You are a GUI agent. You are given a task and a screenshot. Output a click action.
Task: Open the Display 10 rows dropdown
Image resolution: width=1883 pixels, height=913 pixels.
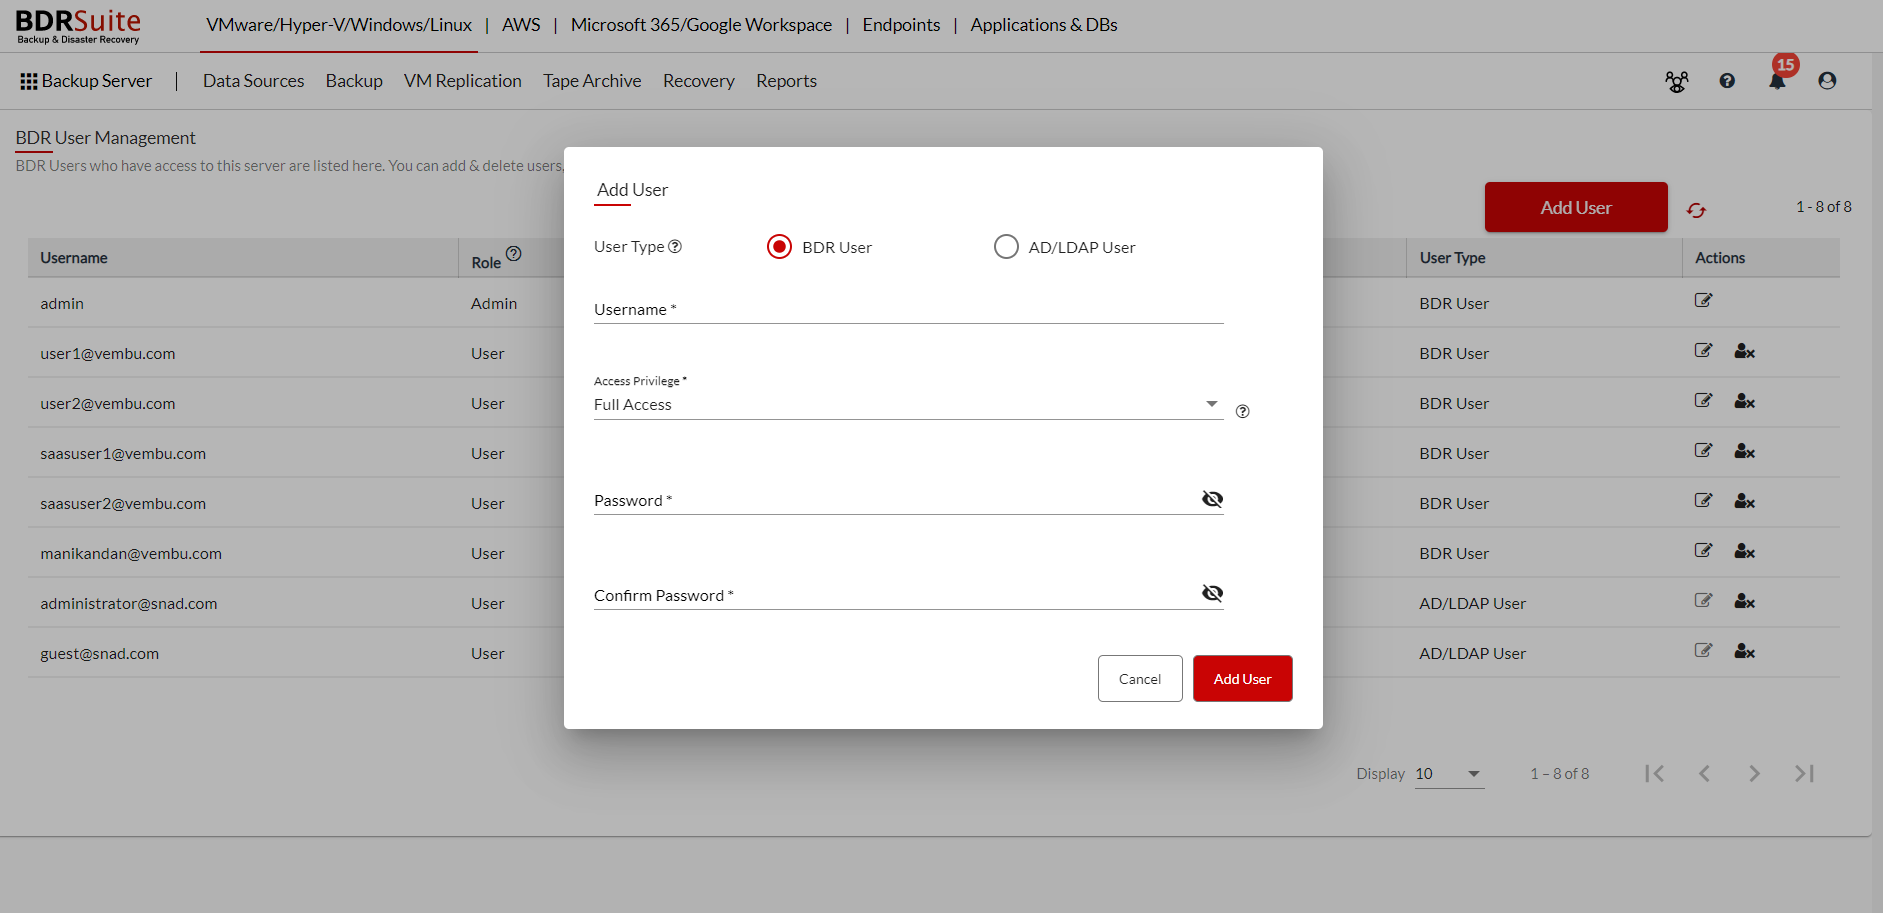(x=1449, y=774)
